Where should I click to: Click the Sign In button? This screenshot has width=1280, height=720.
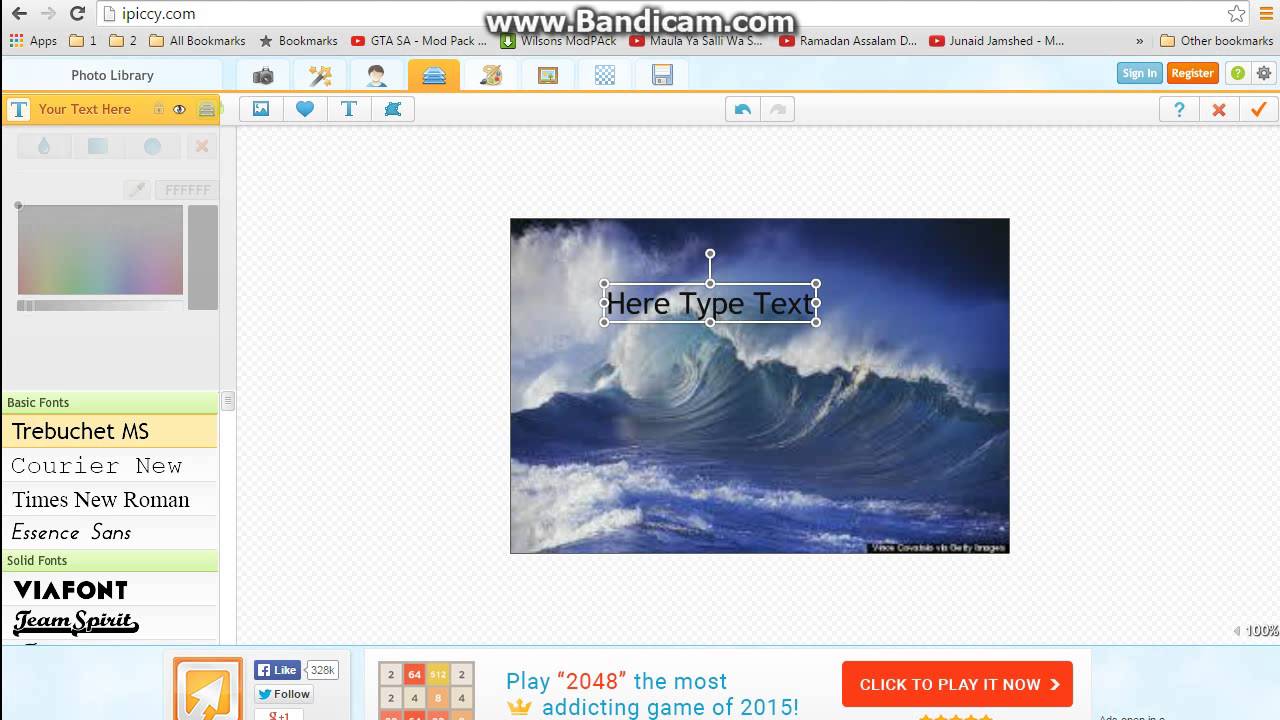(x=1139, y=73)
